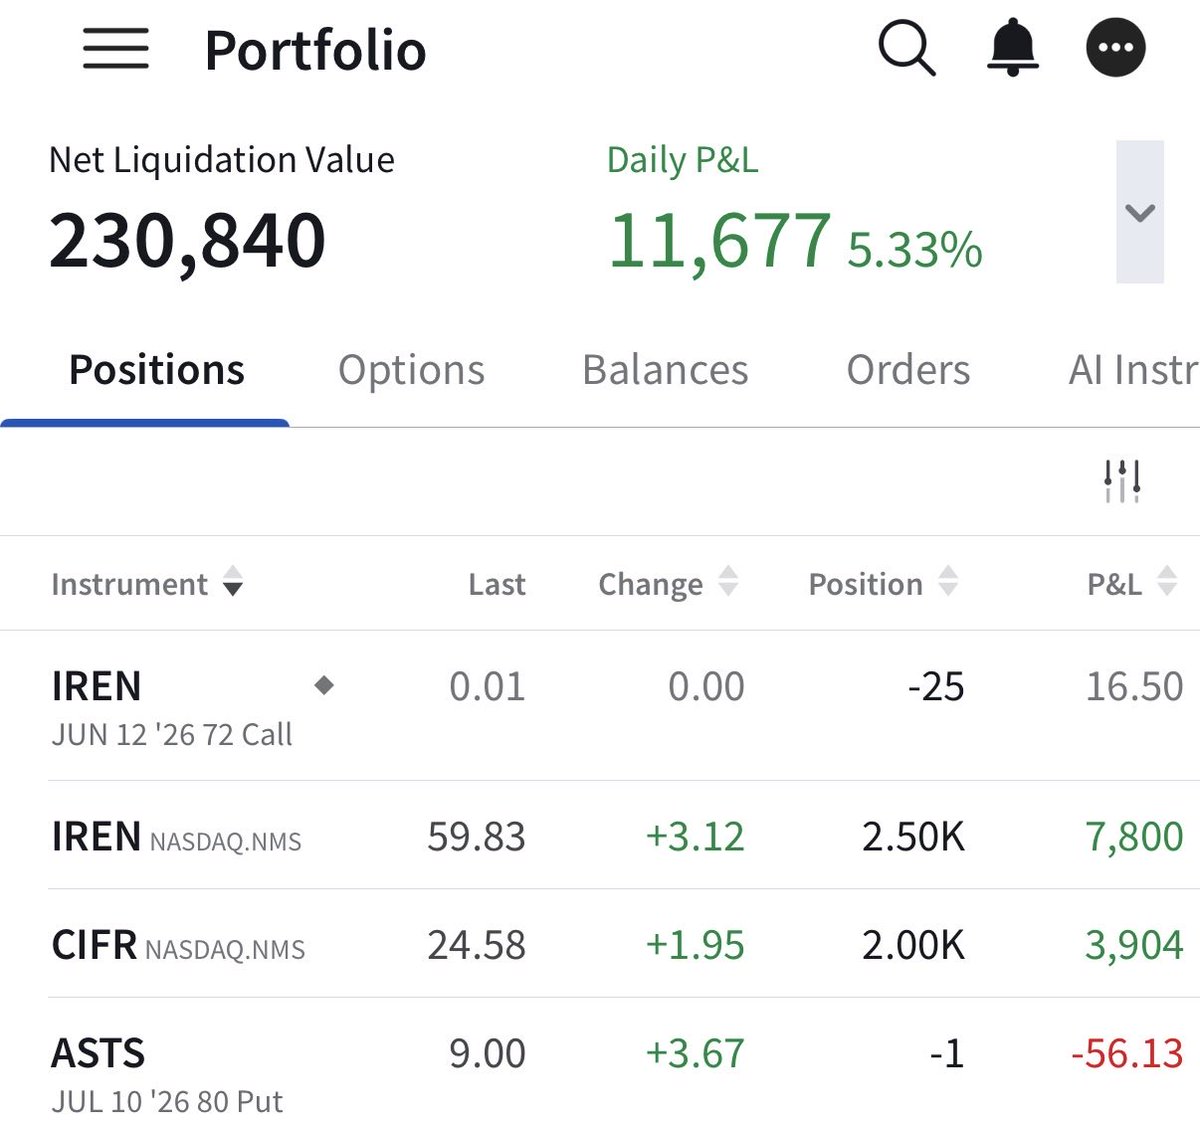Click the diamond marker on the IREN call row

point(324,685)
